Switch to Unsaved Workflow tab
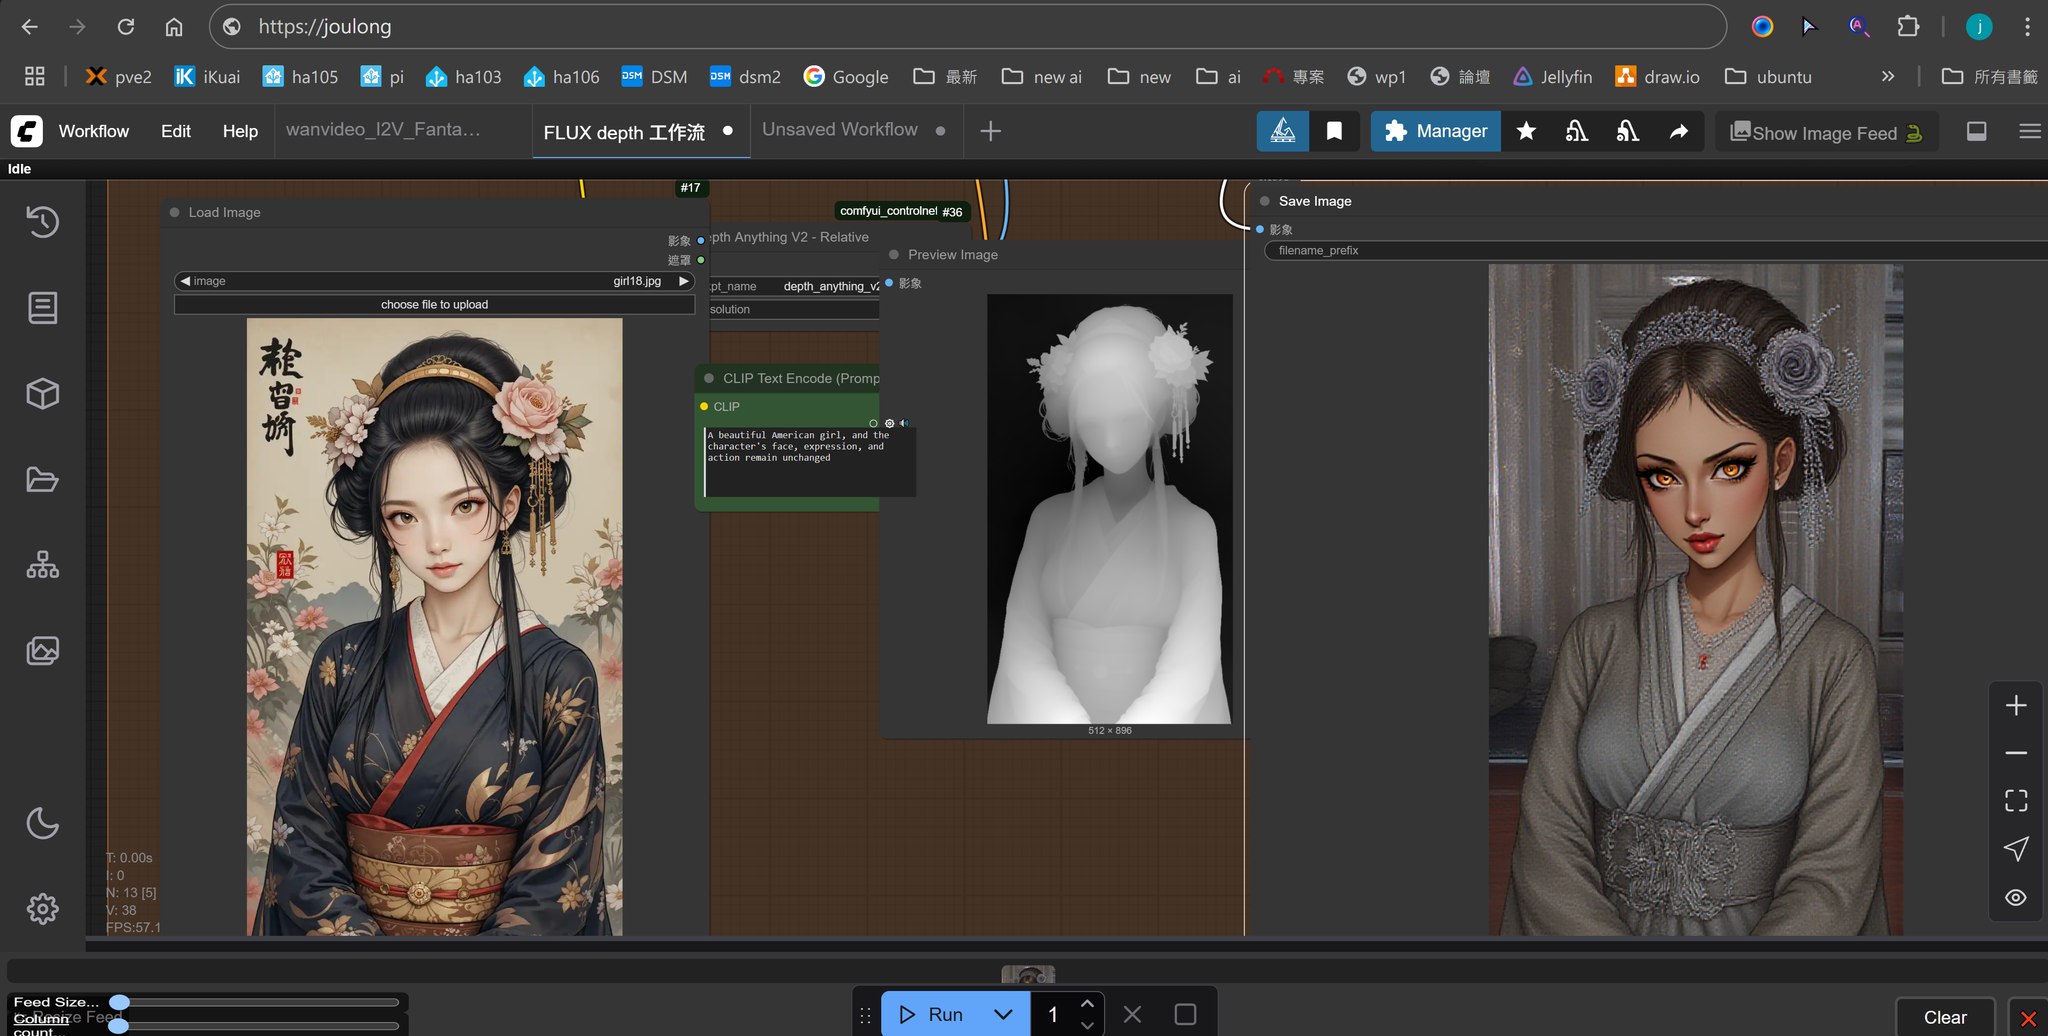This screenshot has width=2048, height=1036. [840, 130]
